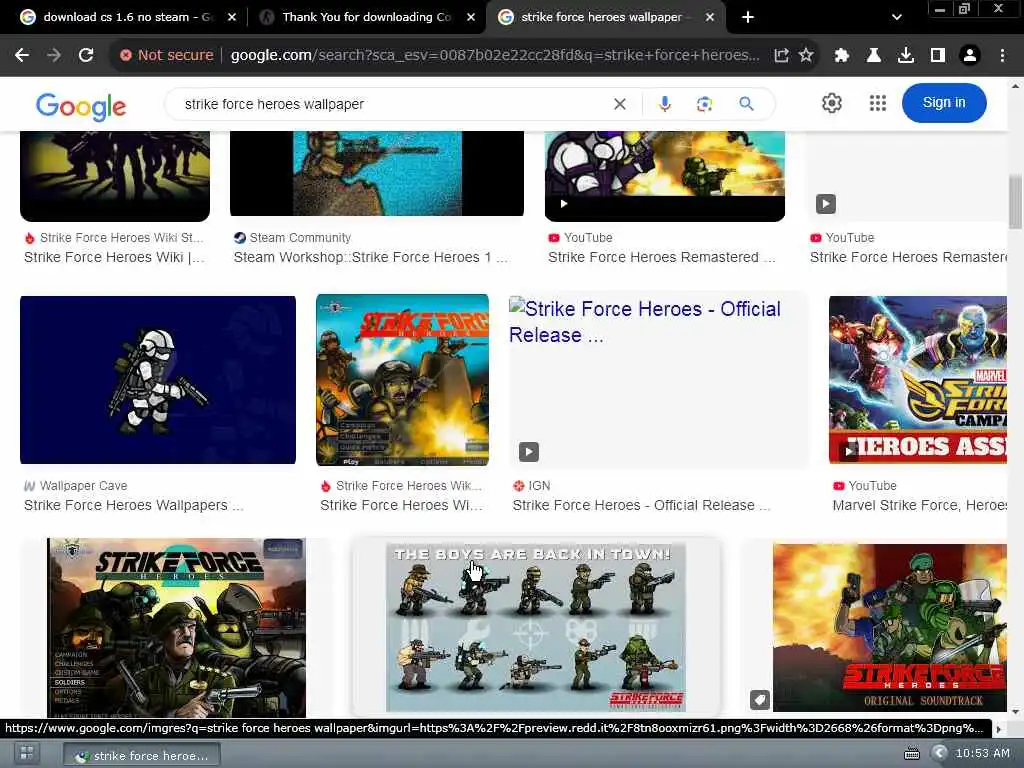Viewport: 1024px width, 768px height.
Task: Open the Marvel Strike Force thumbnail
Action: (917, 380)
